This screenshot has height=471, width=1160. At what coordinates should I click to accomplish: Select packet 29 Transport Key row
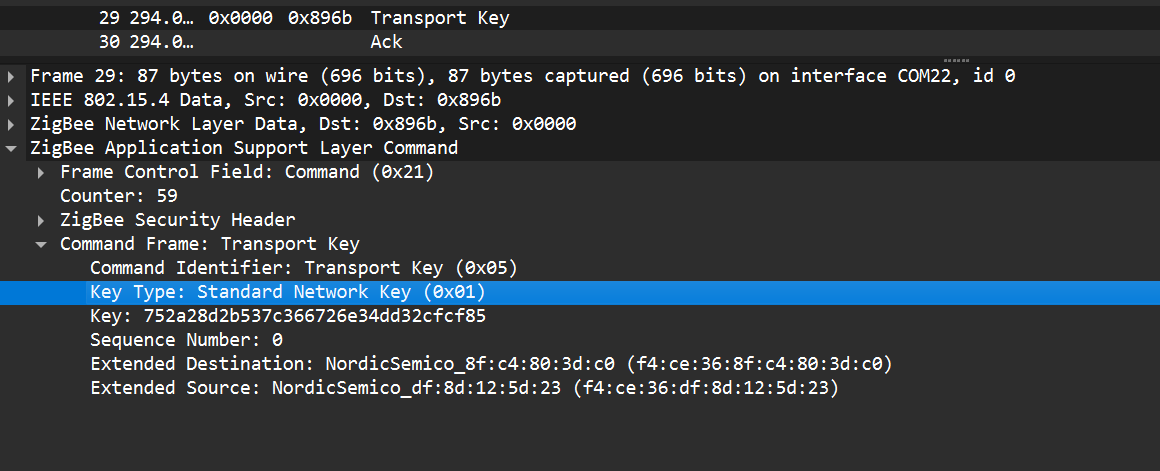click(x=440, y=18)
